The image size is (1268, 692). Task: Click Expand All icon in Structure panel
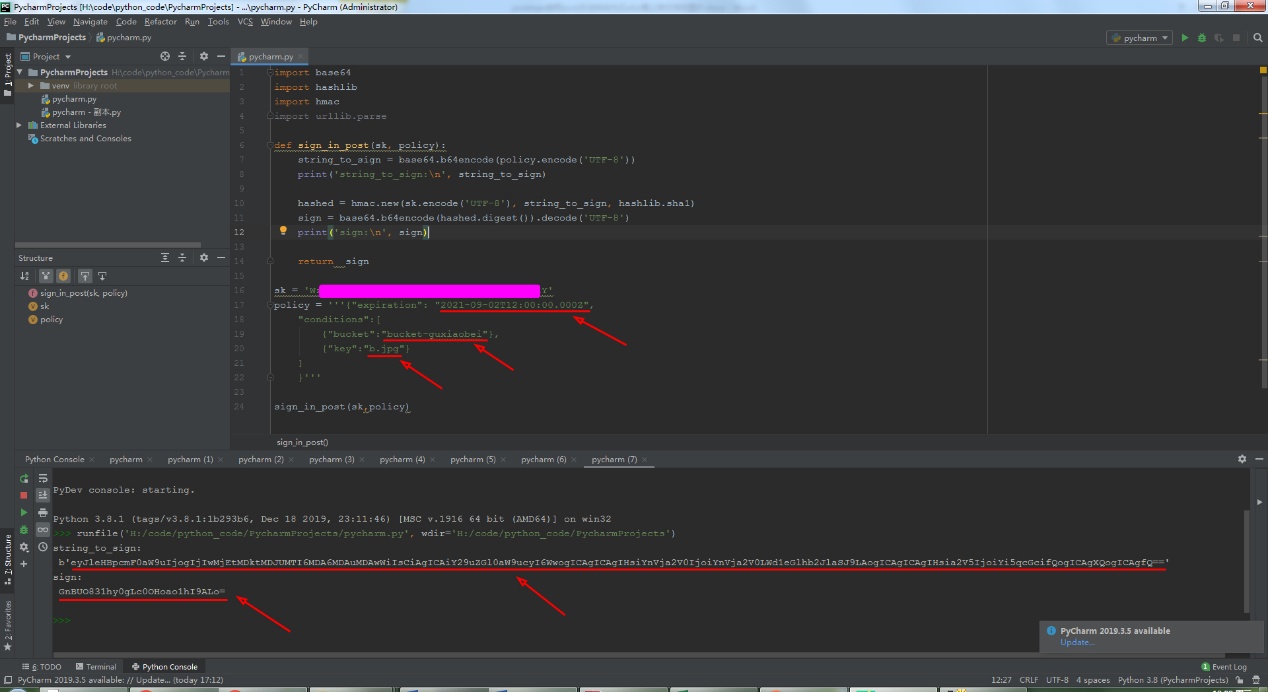click(165, 258)
